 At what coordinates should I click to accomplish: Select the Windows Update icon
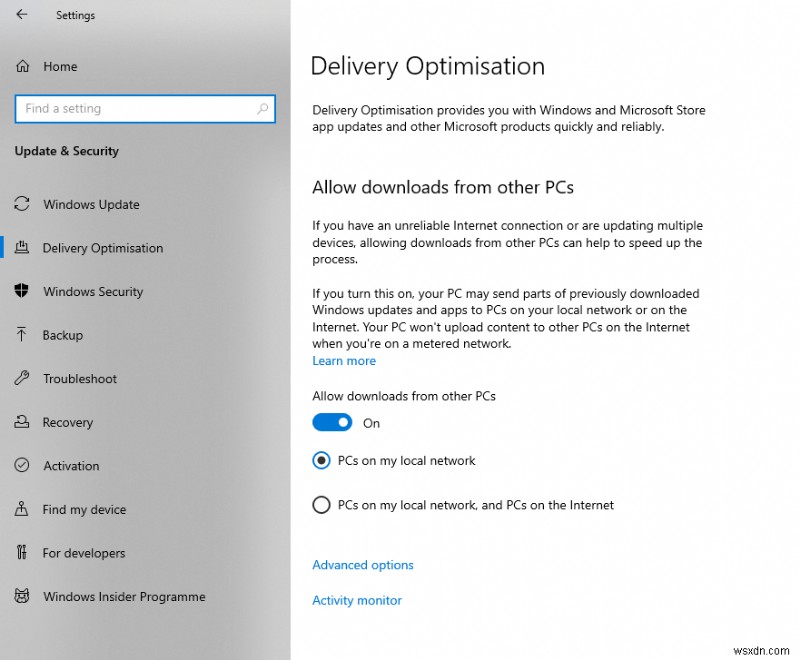click(22, 204)
